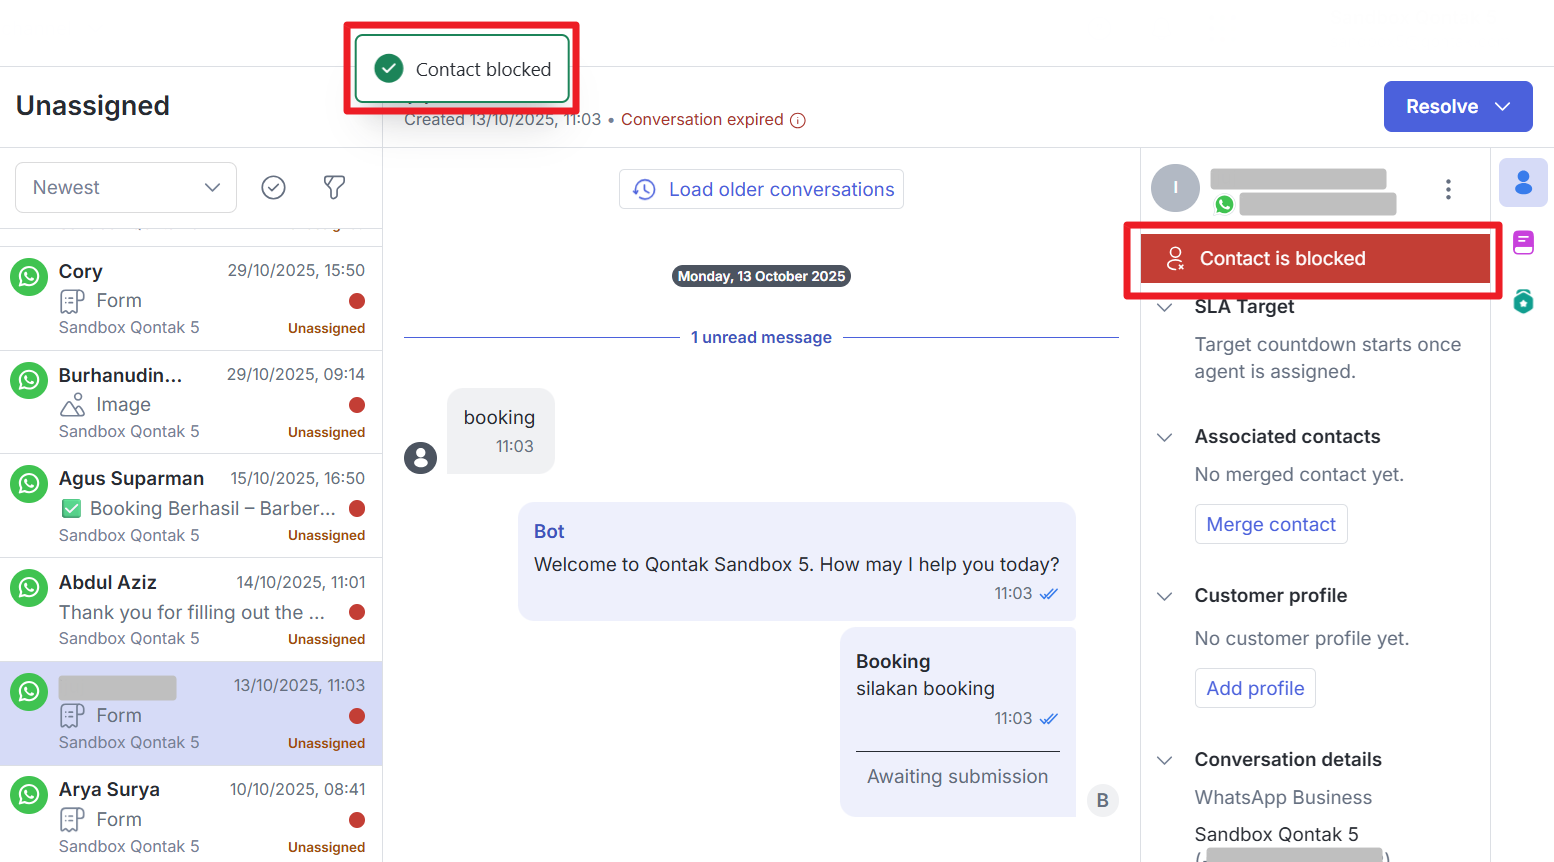1554x862 pixels.
Task: Click the Merge contact button
Action: pyautogui.click(x=1271, y=524)
